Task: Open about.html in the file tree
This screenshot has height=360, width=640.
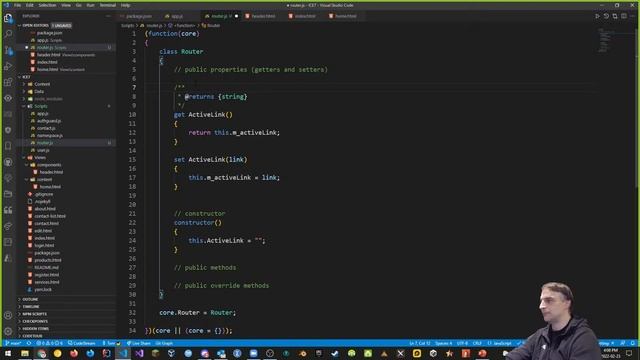Action: [45, 209]
